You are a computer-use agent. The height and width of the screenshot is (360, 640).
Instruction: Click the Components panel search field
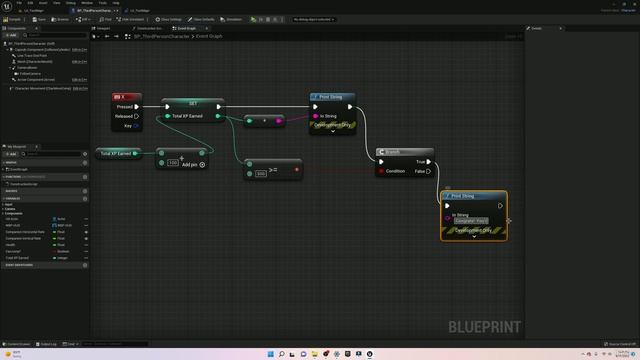56,35
